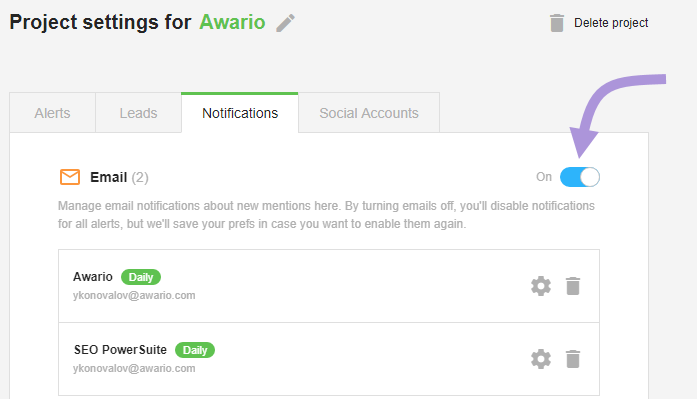Screen dimensions: 697x399
Task: Remove the SEO PowerSuite notification with trash icon
Action: [573, 359]
